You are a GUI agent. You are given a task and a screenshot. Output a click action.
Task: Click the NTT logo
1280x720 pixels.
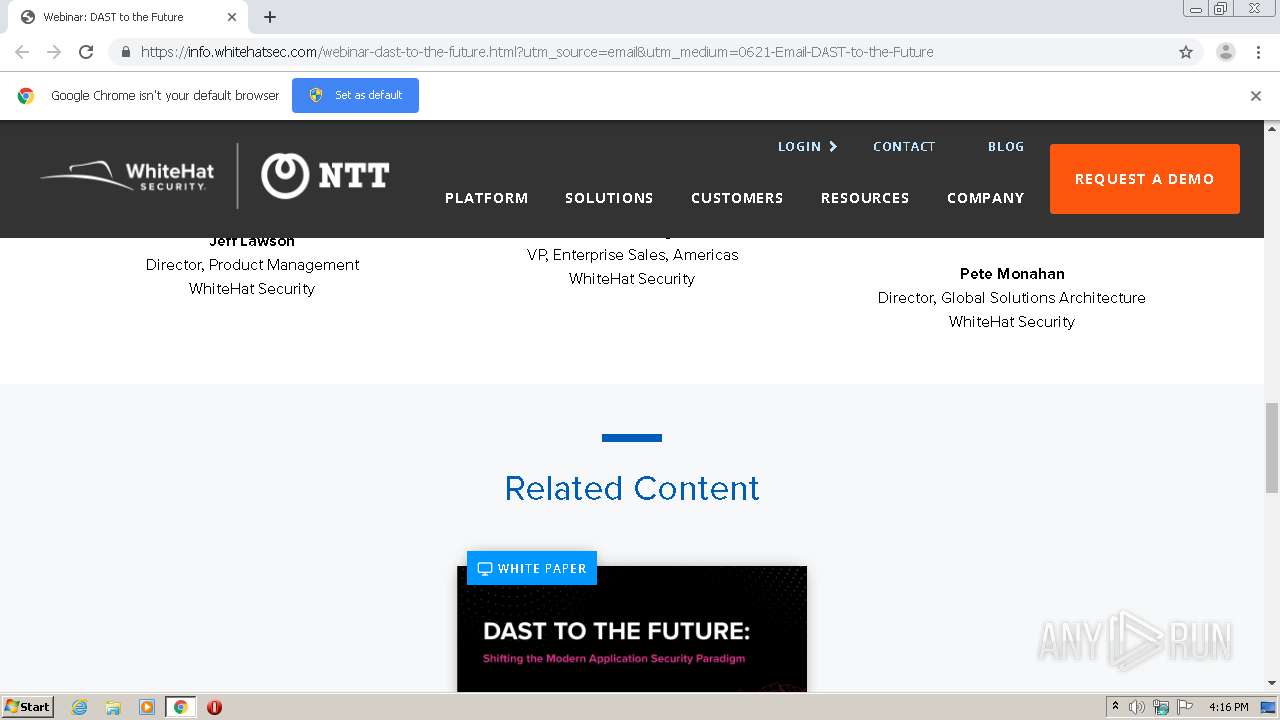325,176
